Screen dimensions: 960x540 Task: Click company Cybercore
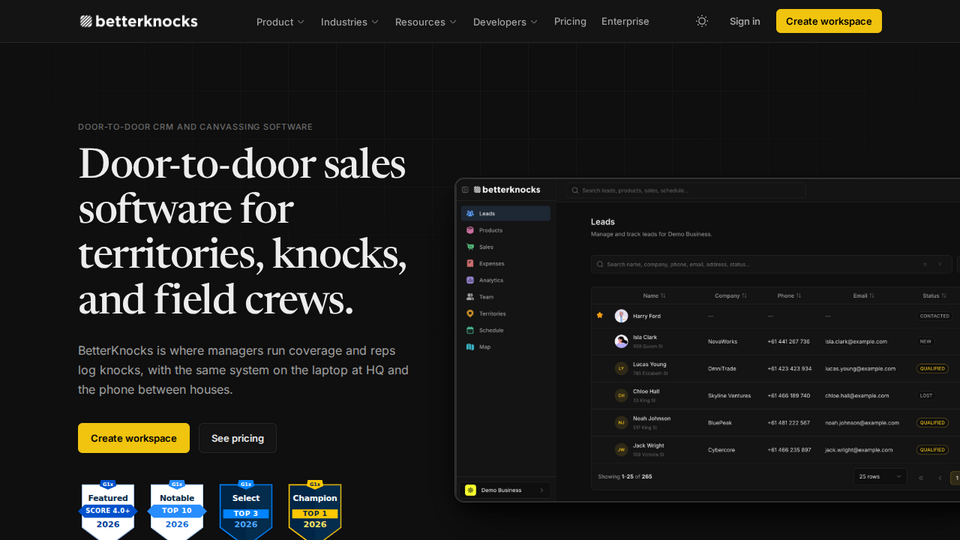click(x=721, y=449)
